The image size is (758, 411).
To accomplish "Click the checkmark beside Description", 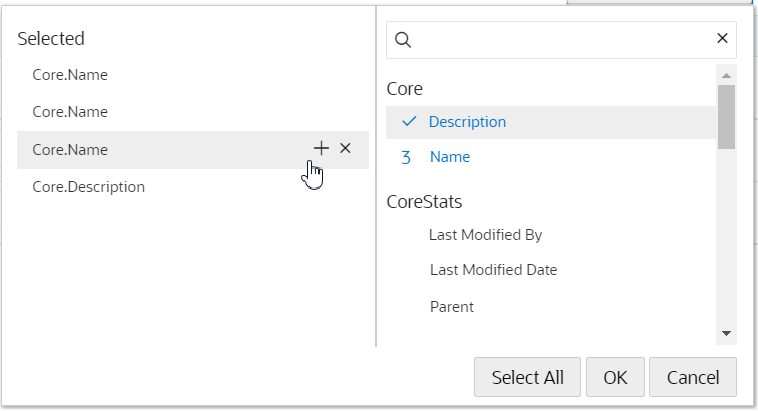I will pyautogui.click(x=408, y=122).
